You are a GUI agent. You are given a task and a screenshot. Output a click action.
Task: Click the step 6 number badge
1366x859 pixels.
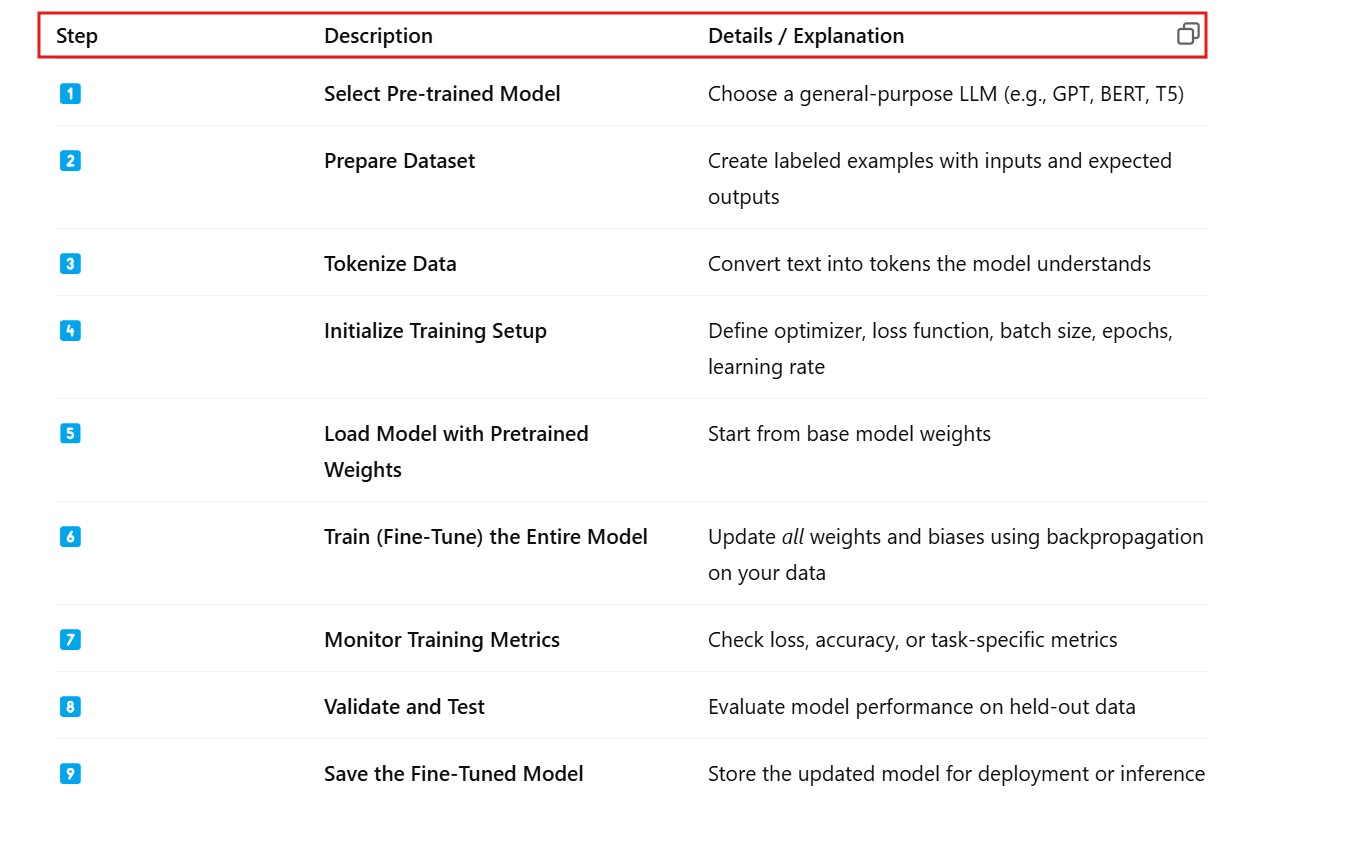(x=70, y=537)
